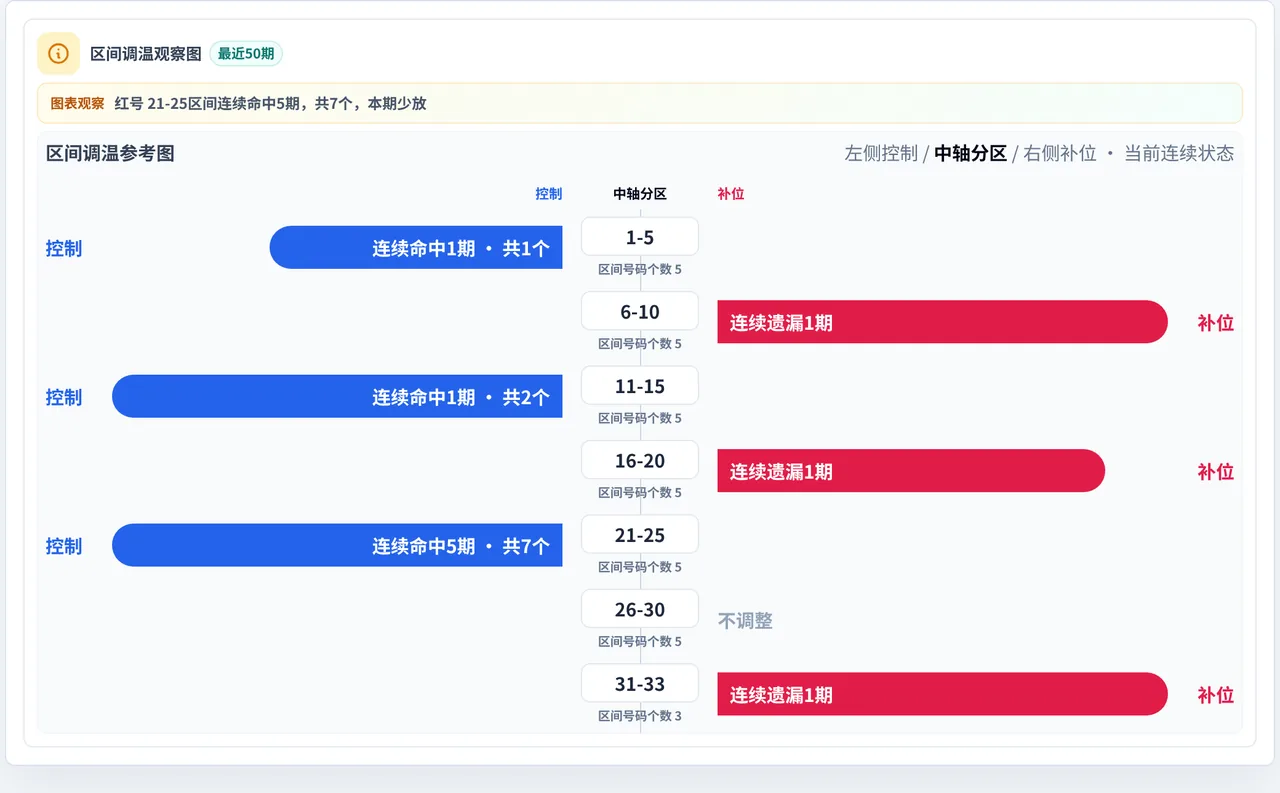1280x793 pixels.
Task: Click the 6-10 interval box
Action: pyautogui.click(x=640, y=311)
